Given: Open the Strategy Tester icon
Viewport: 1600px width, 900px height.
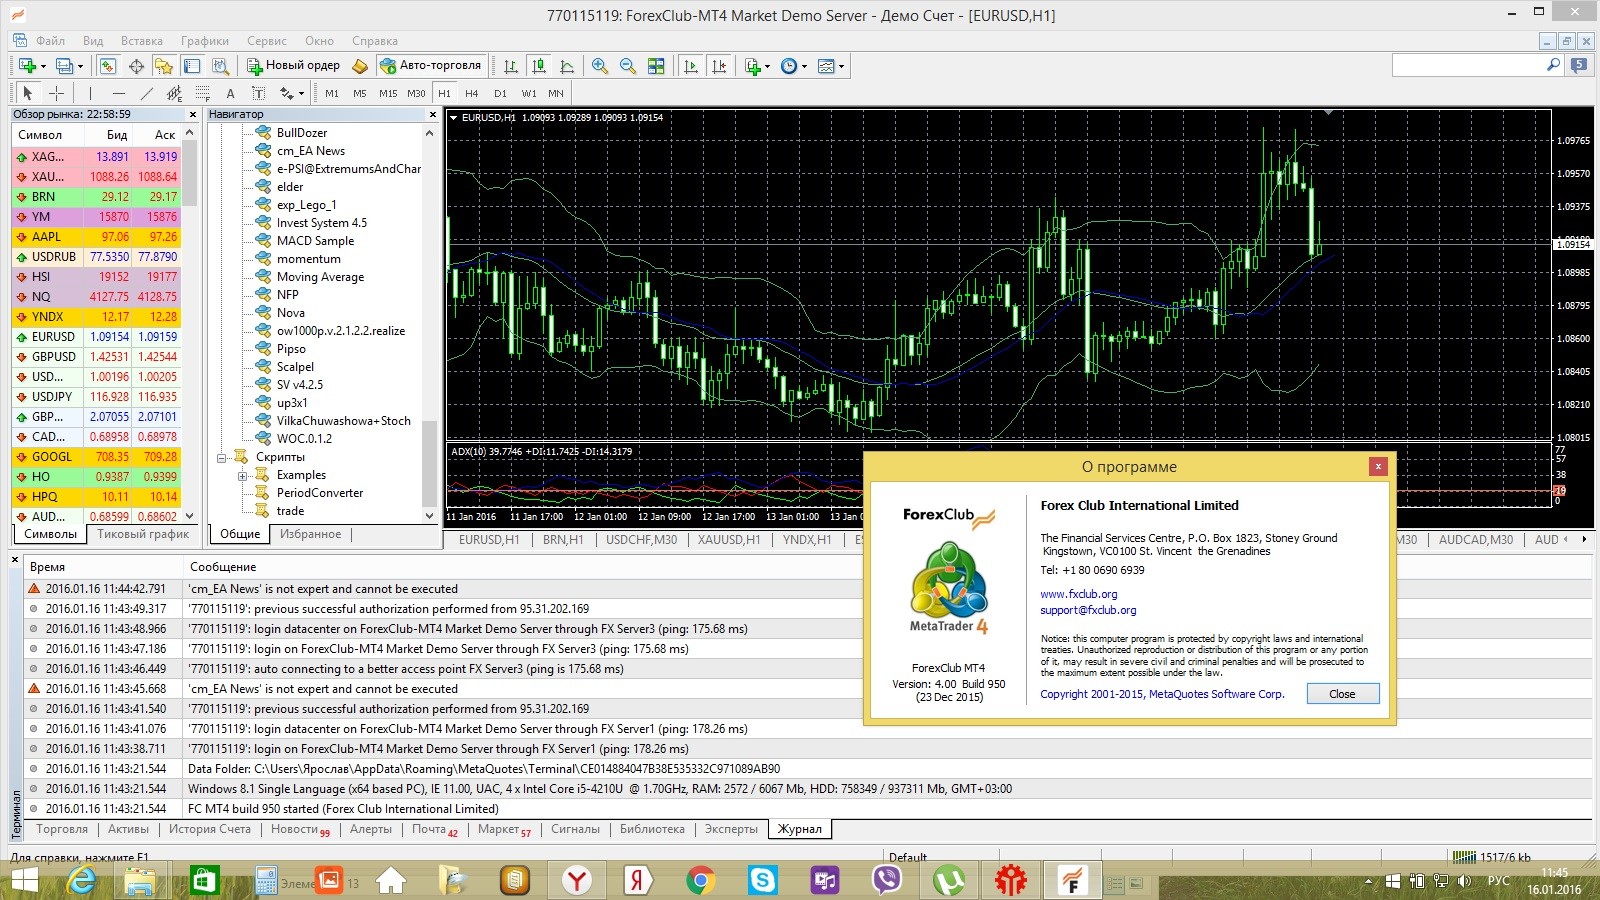Looking at the screenshot, I should click(220, 66).
